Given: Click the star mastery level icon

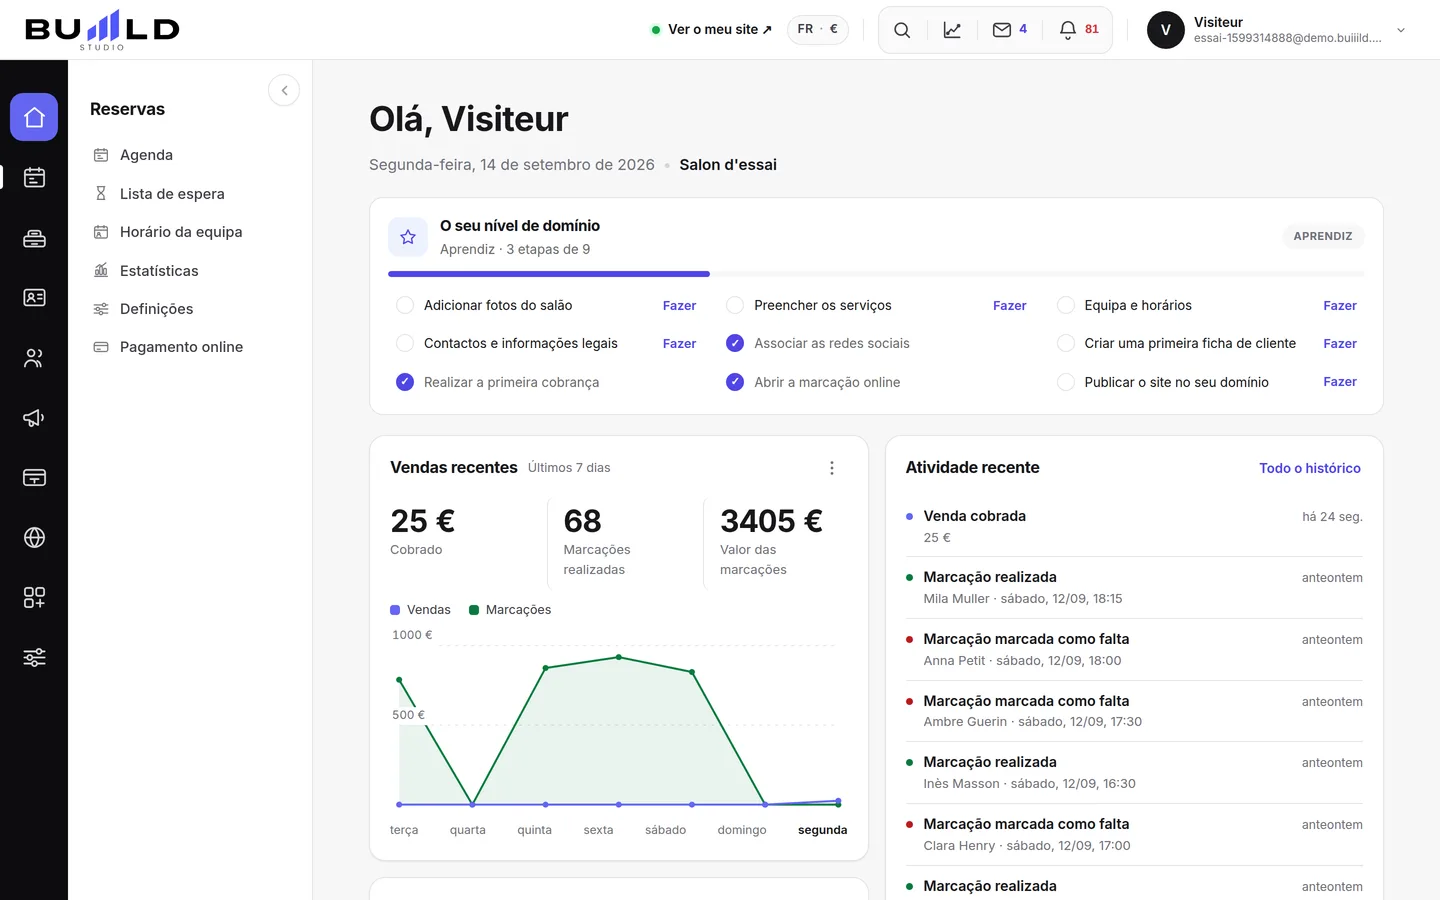Looking at the screenshot, I should (x=408, y=237).
